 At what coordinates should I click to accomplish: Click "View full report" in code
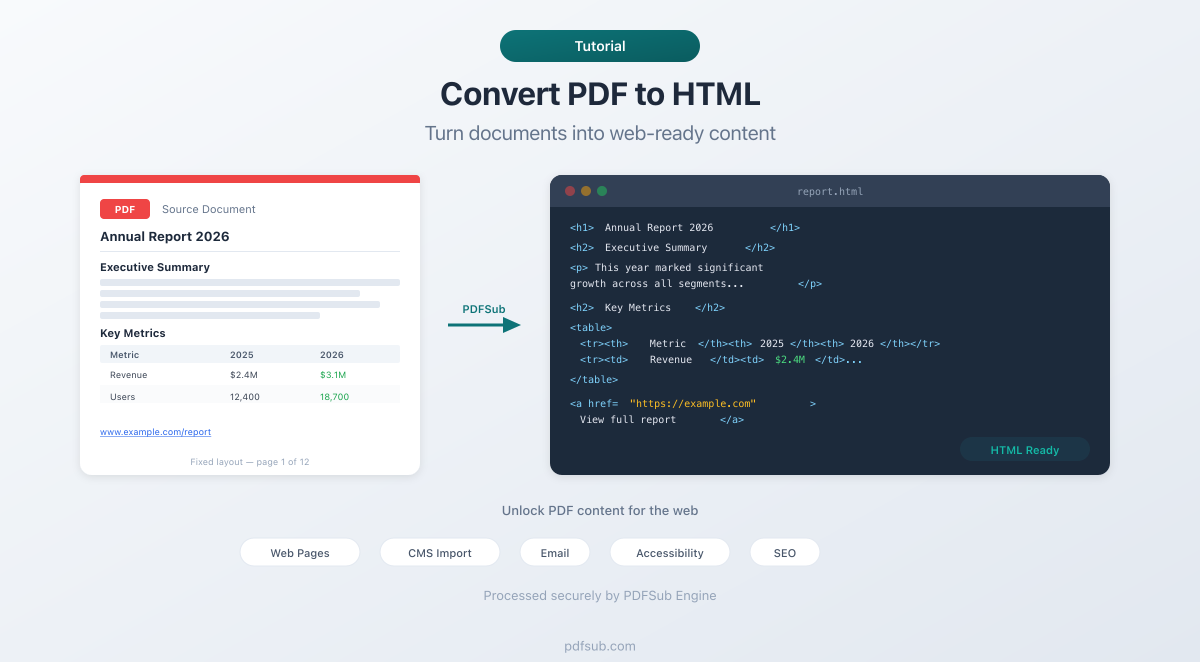pos(628,419)
